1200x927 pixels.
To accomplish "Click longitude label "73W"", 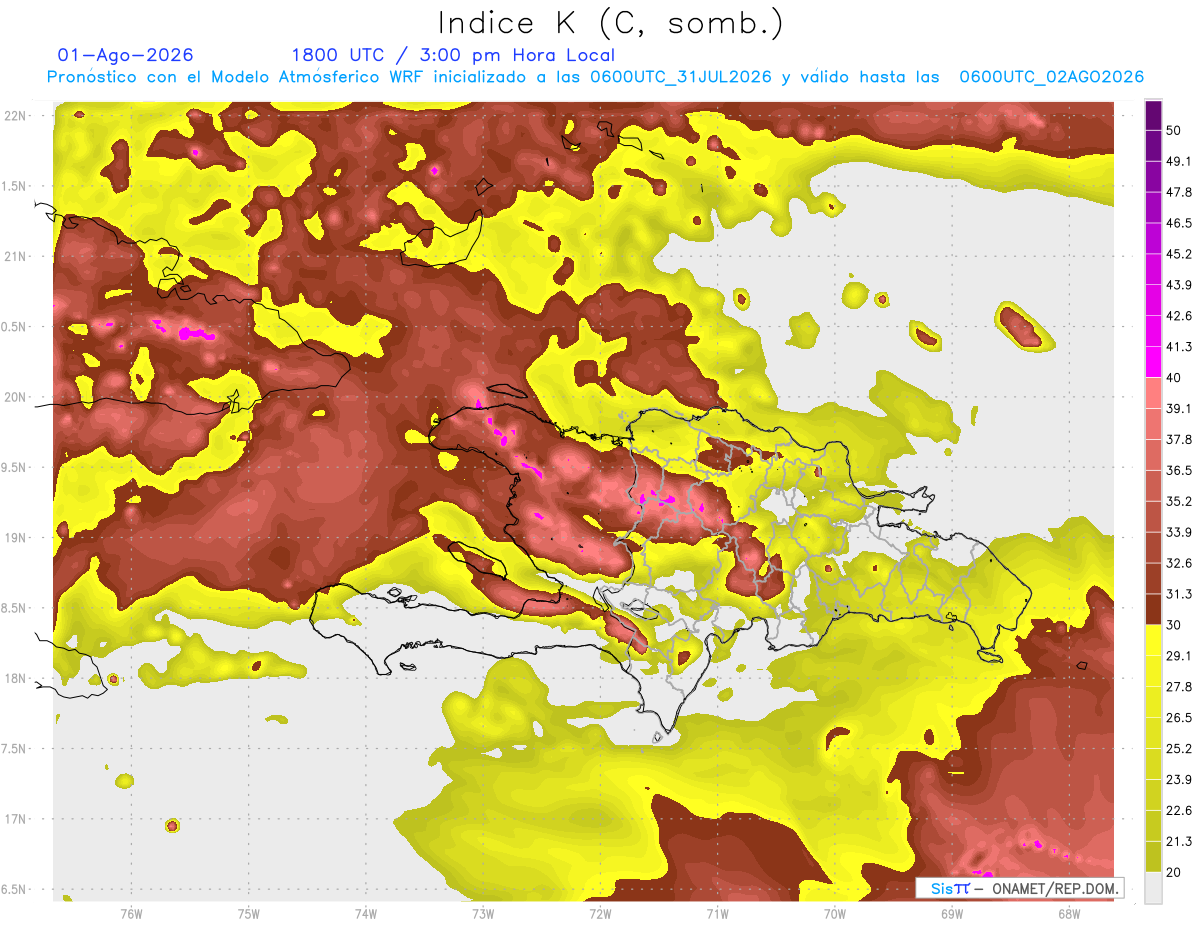I will 482,914.
